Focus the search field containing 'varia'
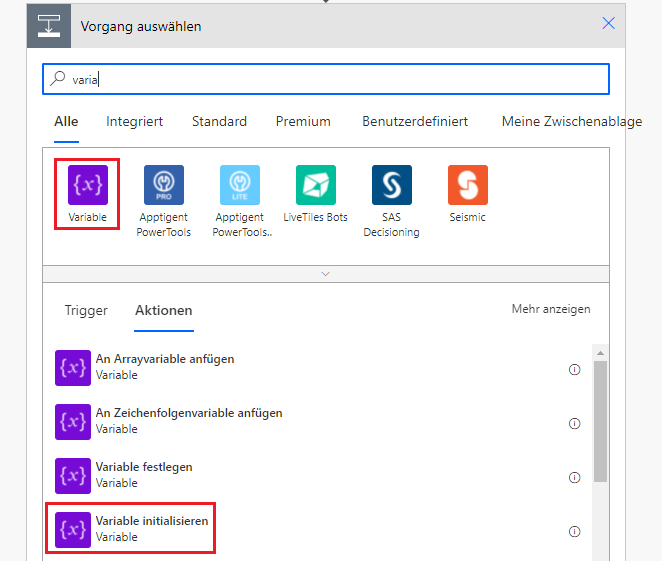Screen dimensions: 662x561 pos(326,79)
